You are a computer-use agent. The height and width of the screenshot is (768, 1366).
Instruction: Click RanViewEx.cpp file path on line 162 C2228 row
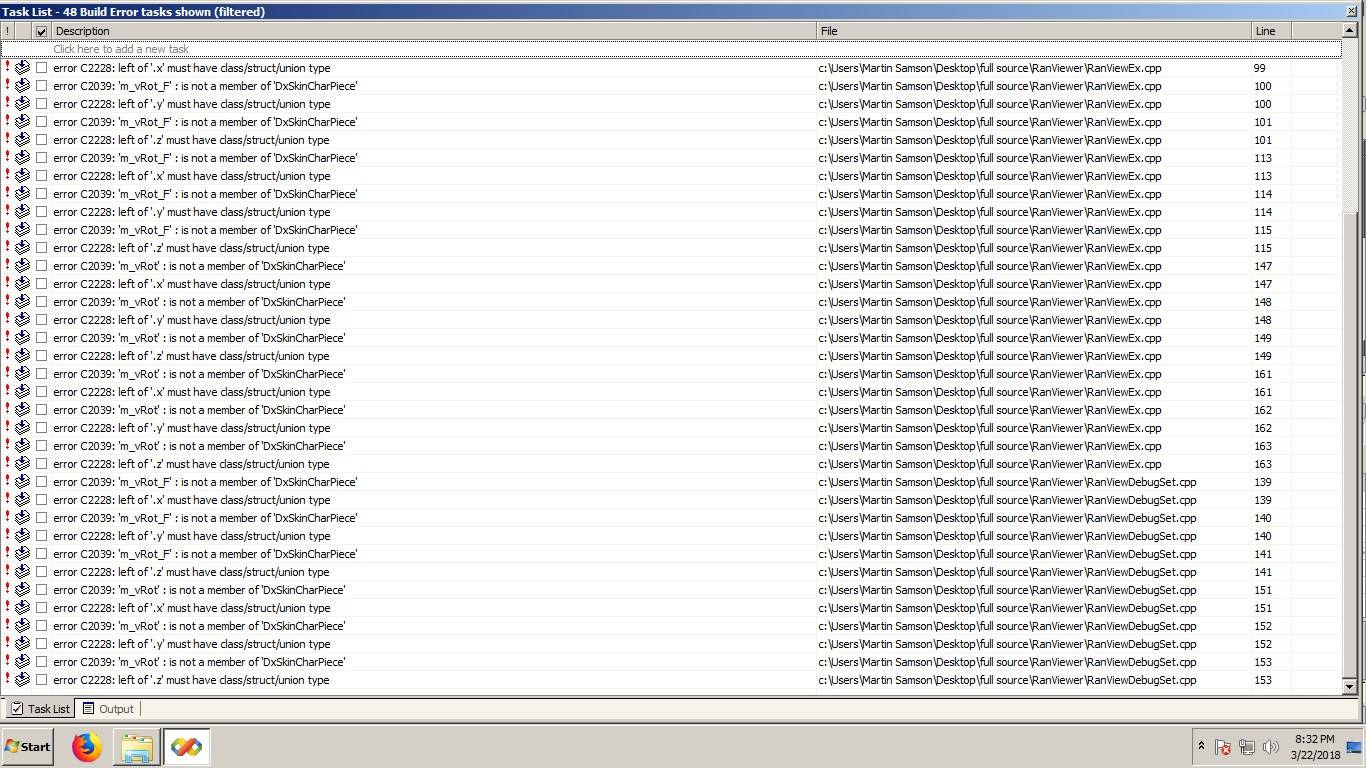tap(990, 428)
